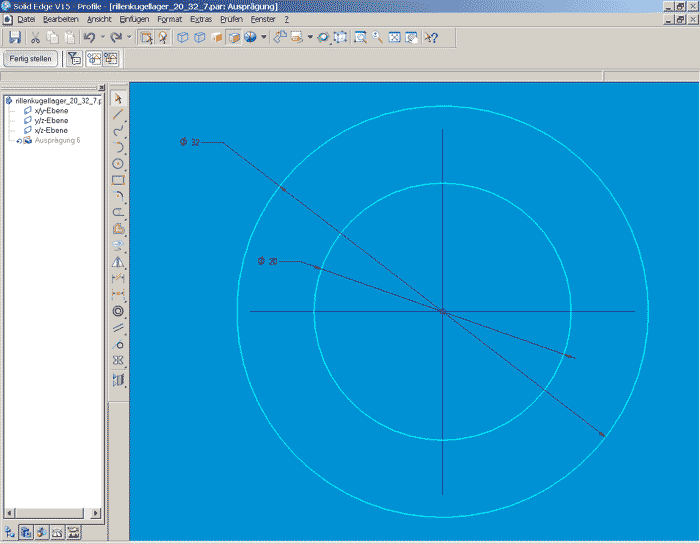Open dropdown arrow next to globe icon
700x544 pixels.
[x=264, y=37]
